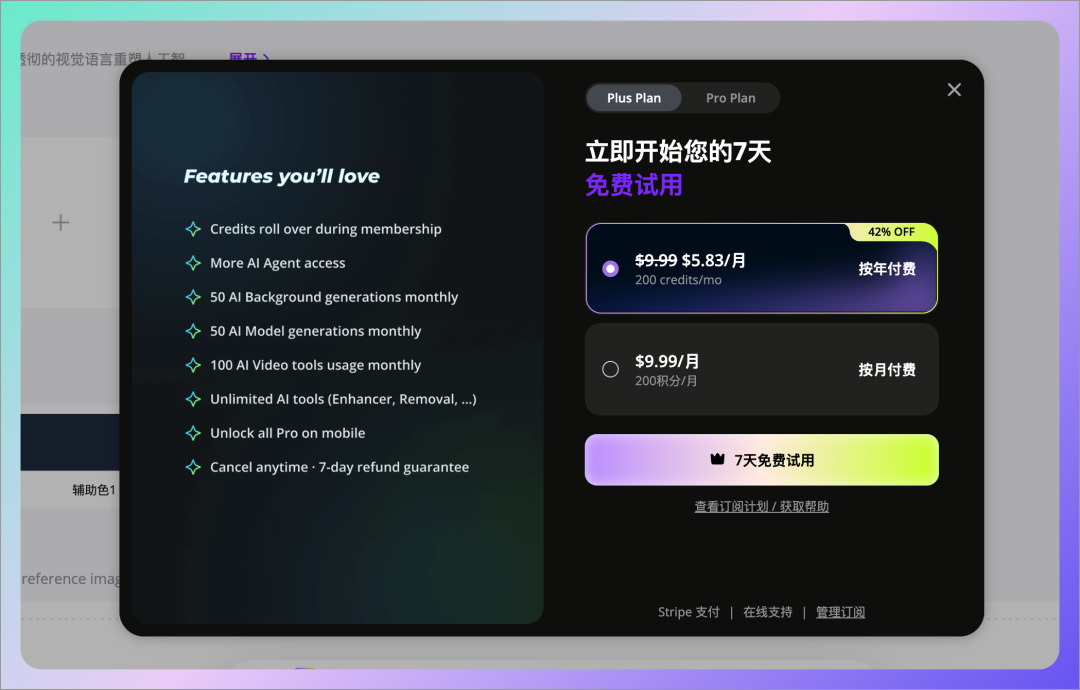The height and width of the screenshot is (690, 1080).
Task: Click star icon beside 50 AI Background generations
Action: pos(193,297)
